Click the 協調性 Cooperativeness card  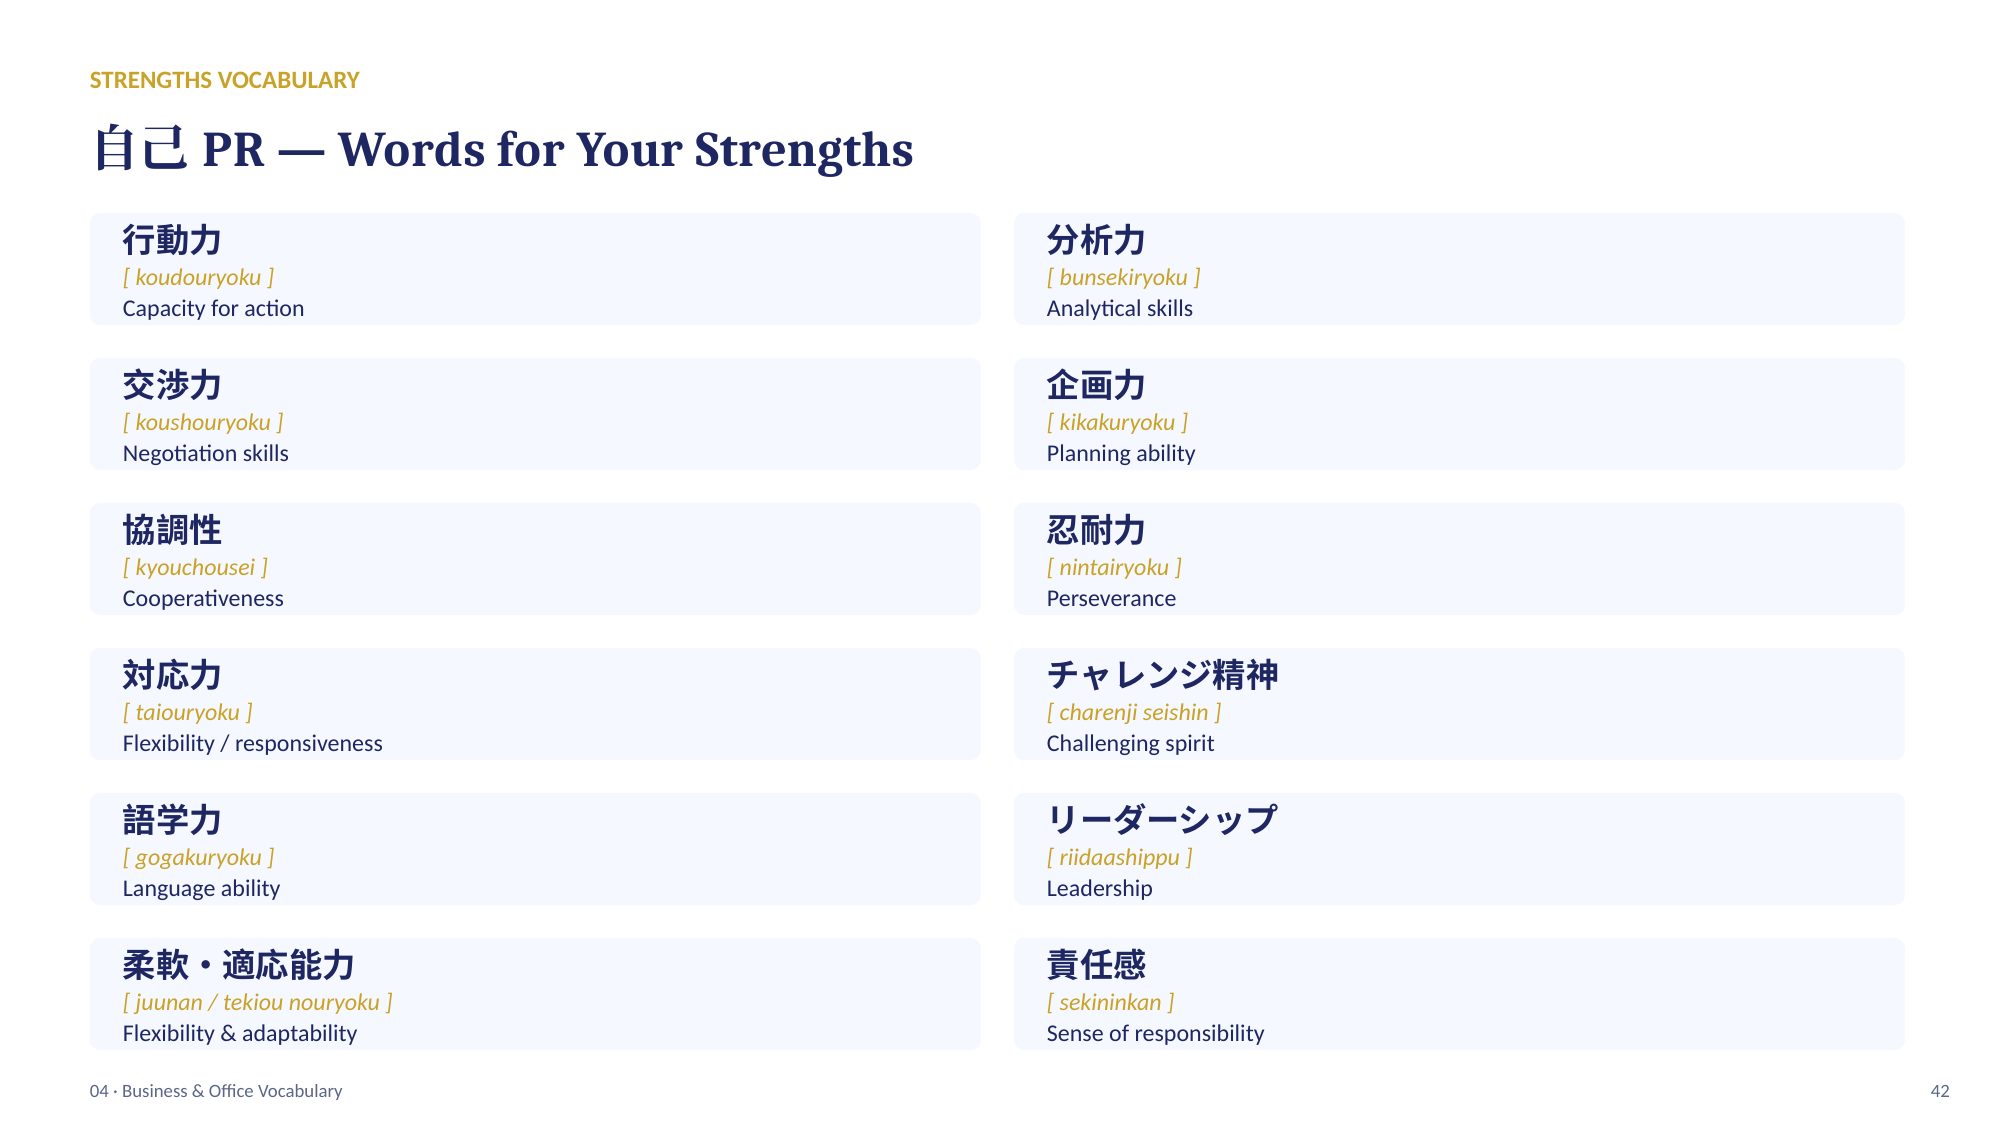[535, 559]
